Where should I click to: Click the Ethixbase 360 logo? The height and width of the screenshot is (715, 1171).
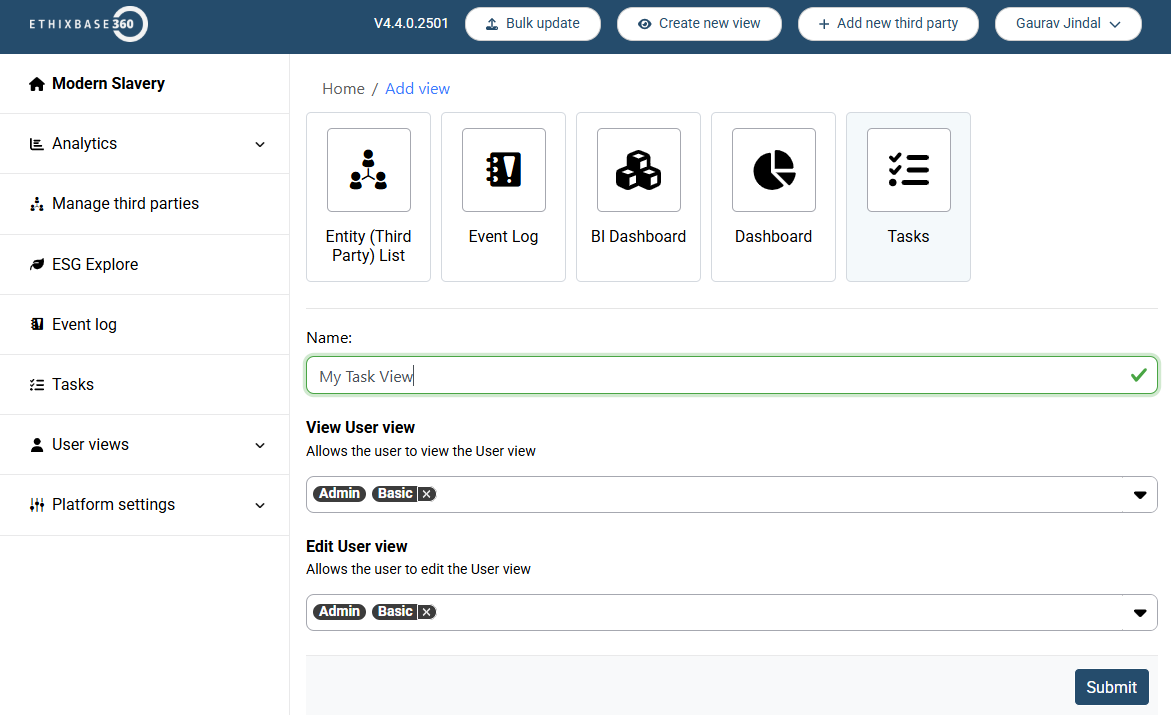[89, 24]
